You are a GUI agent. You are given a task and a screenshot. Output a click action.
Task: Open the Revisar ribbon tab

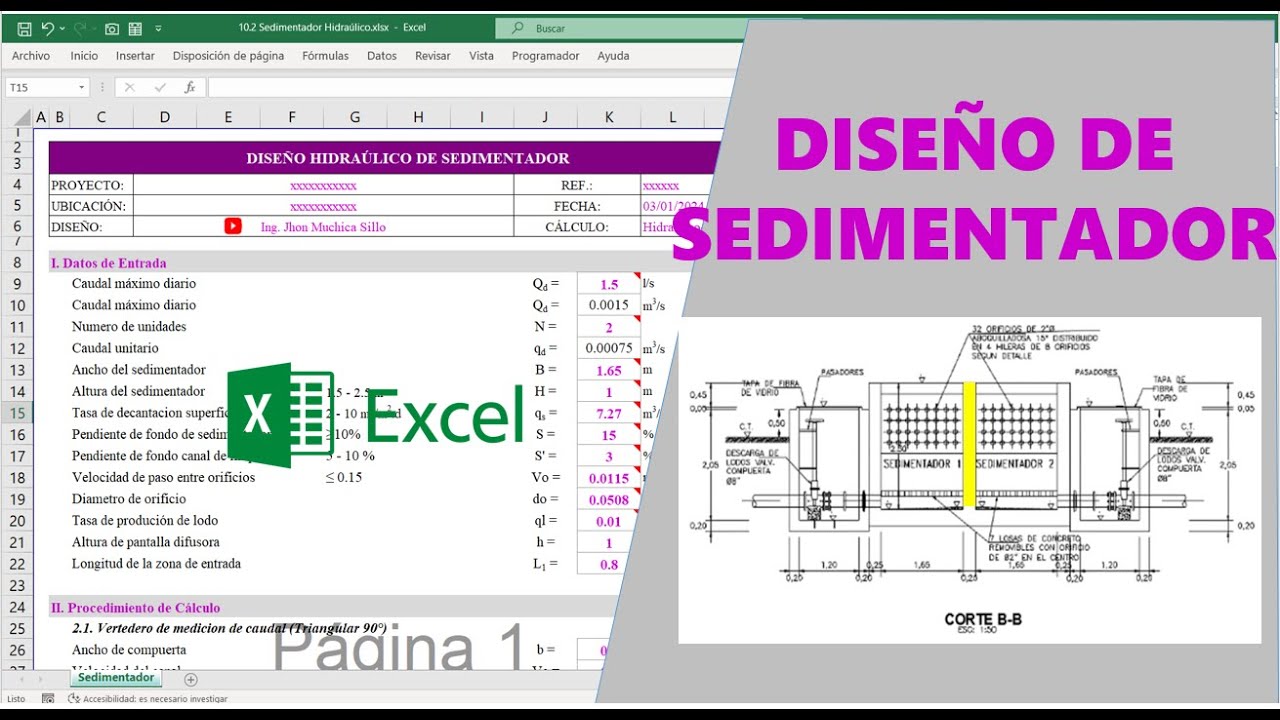pyautogui.click(x=433, y=56)
